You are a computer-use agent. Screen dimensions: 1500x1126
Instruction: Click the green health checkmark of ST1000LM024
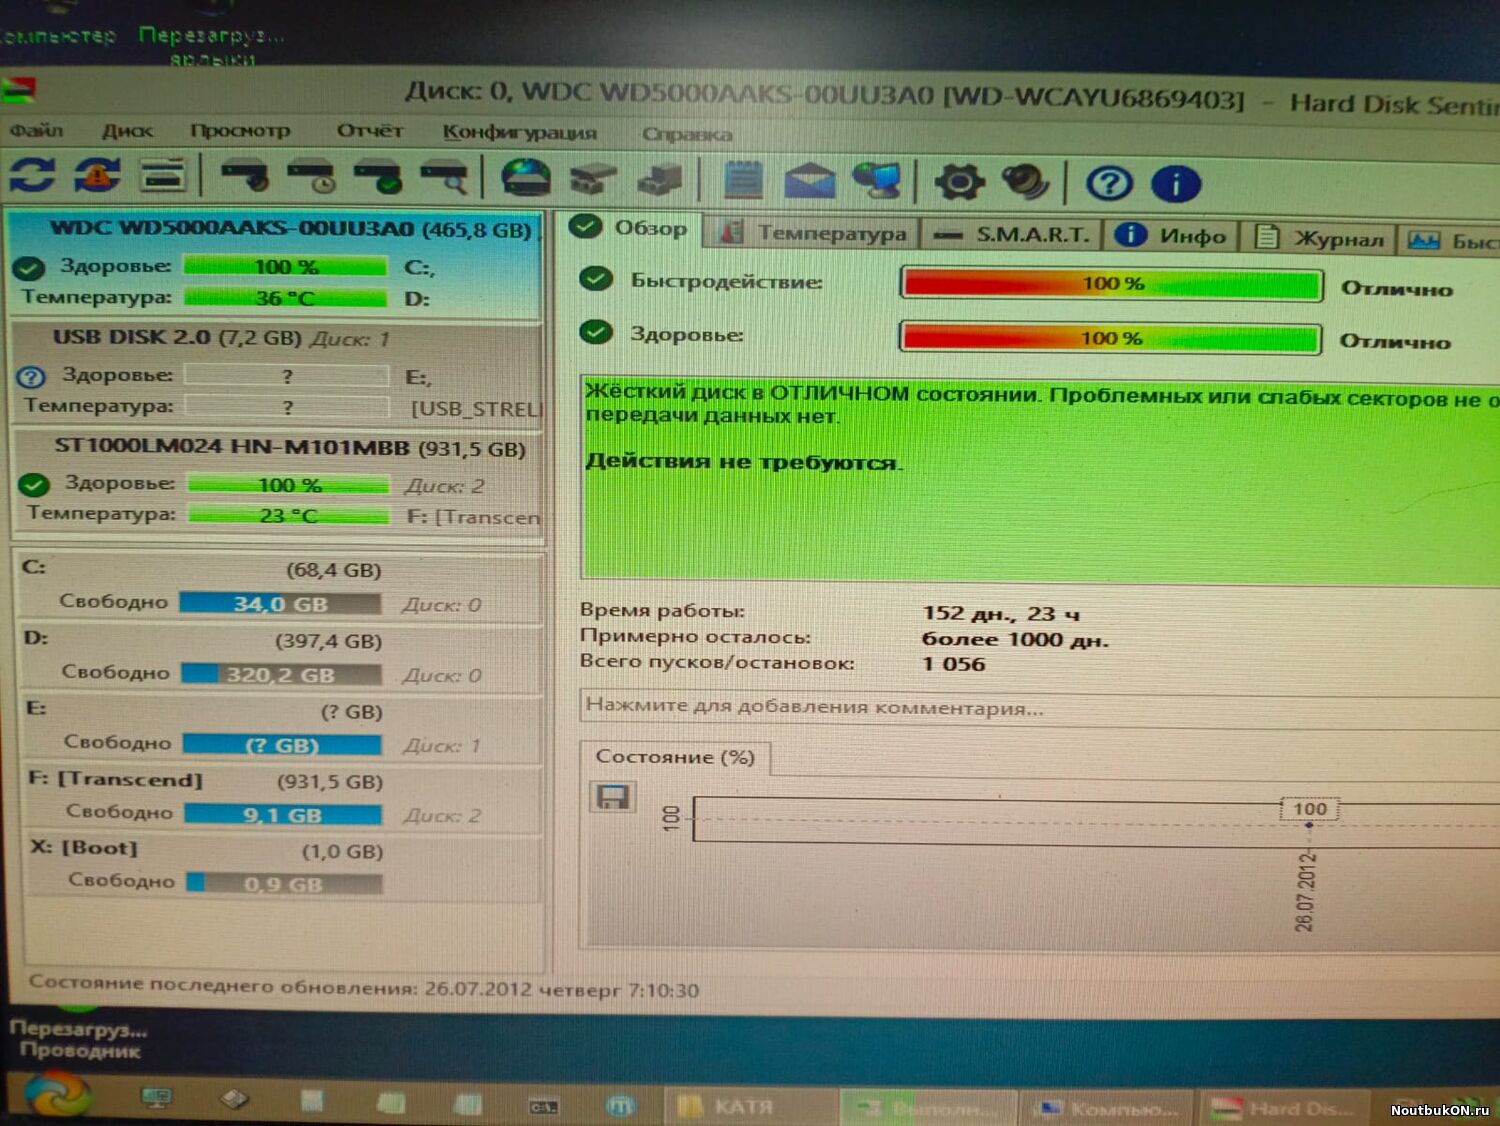click(x=34, y=485)
